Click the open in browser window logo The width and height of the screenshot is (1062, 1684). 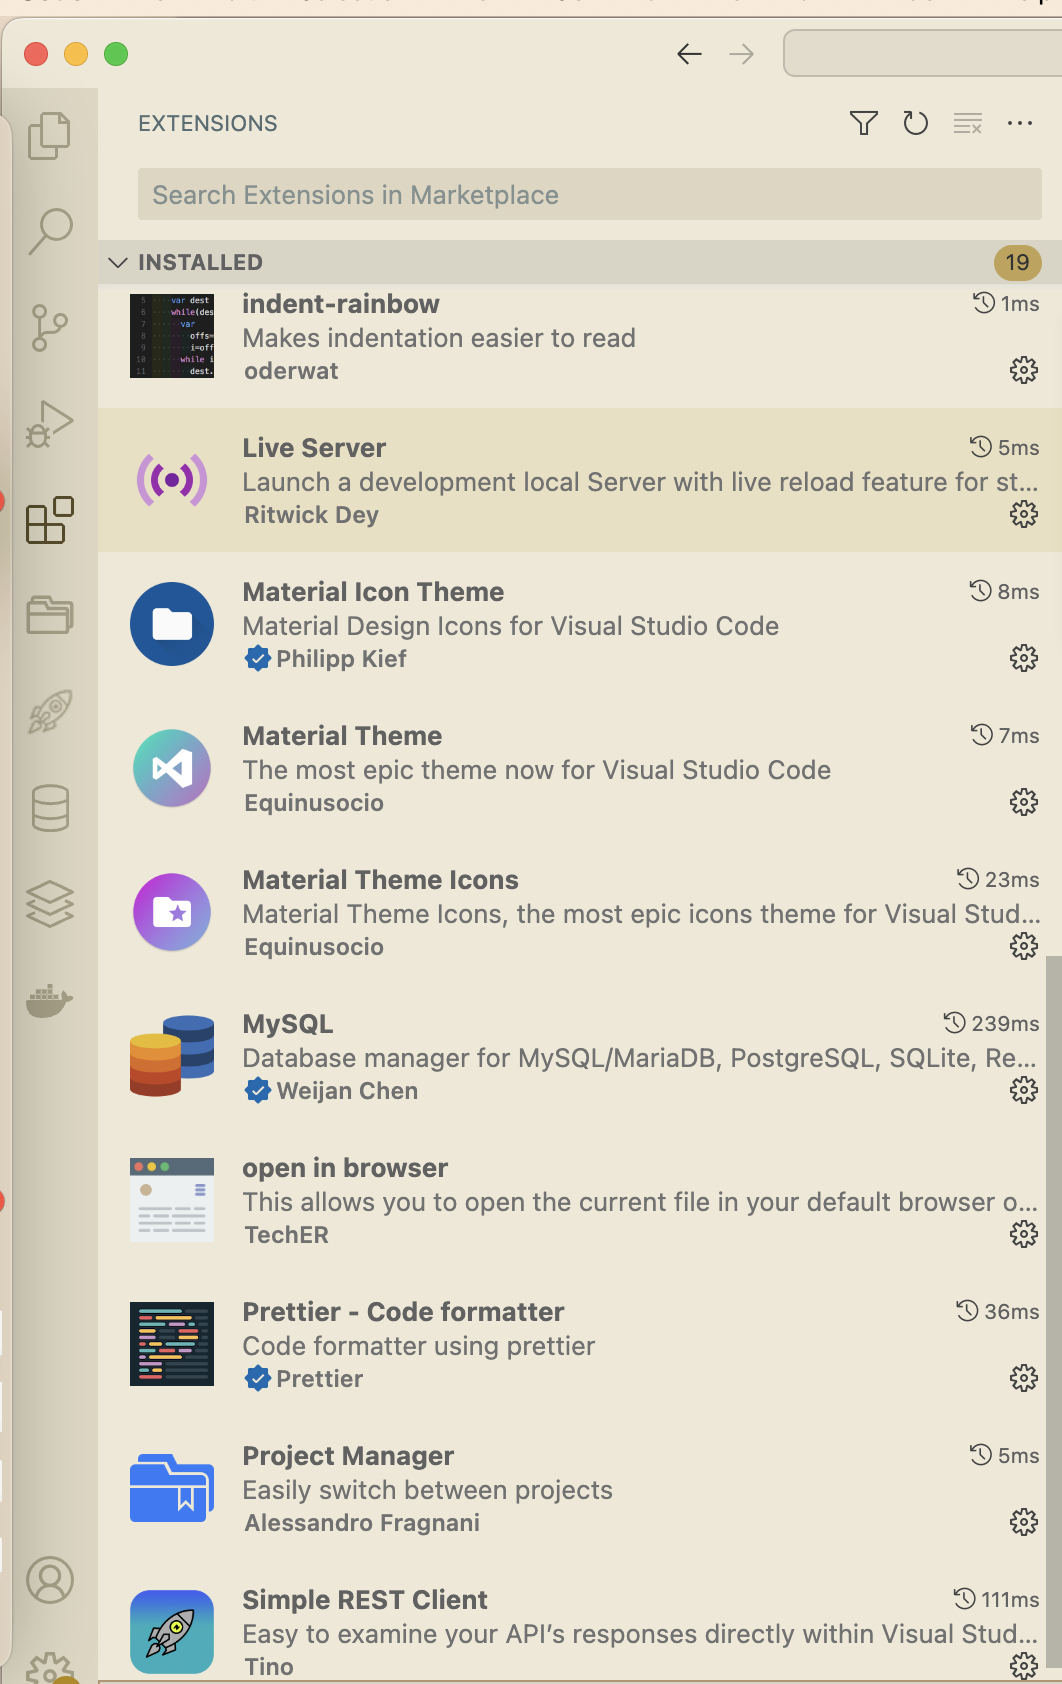(172, 1200)
